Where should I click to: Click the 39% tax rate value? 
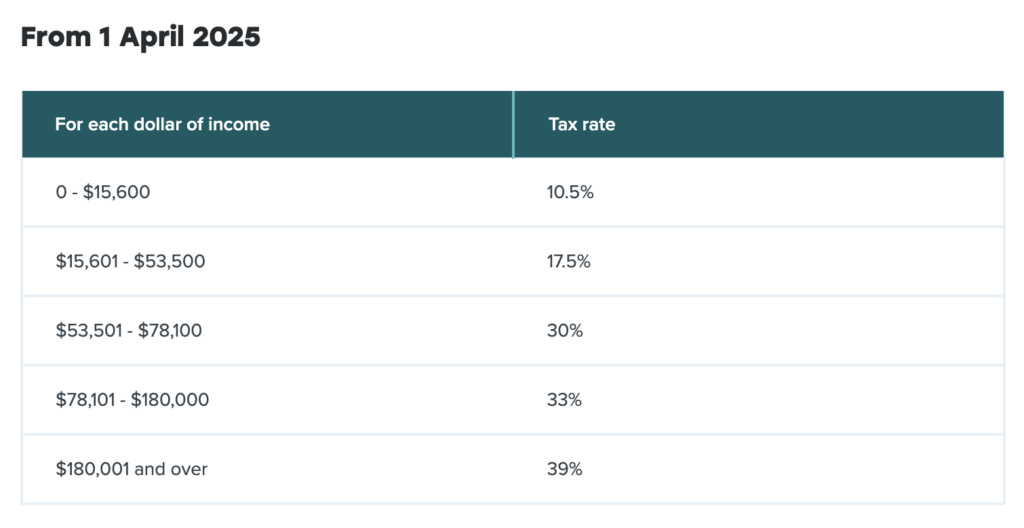tap(565, 468)
